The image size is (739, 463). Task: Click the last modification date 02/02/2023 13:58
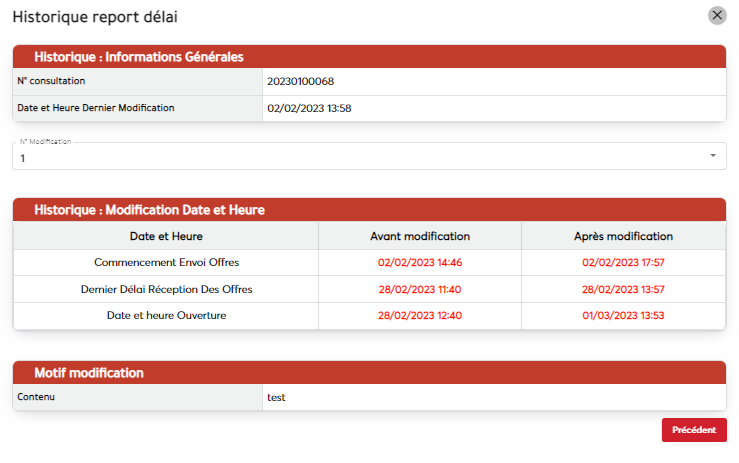[309, 108]
